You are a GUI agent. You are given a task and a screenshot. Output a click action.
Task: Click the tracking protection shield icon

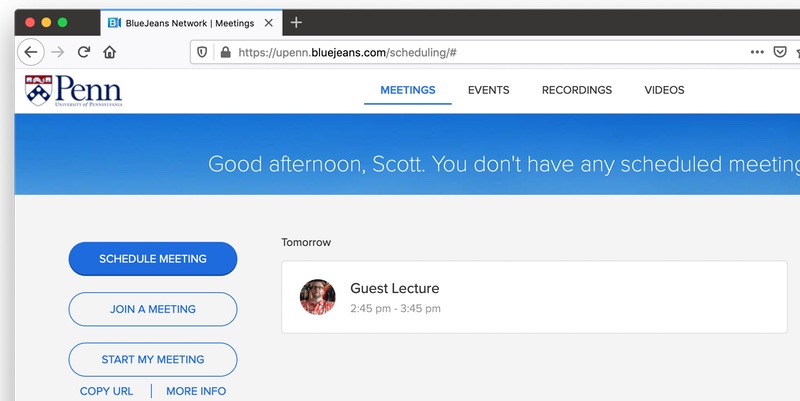click(202, 52)
